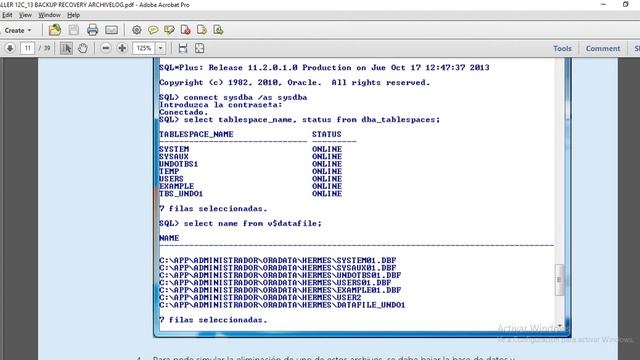Click the Save floppy disk icon
The width and height of the screenshot is (640, 360).
click(73, 30)
